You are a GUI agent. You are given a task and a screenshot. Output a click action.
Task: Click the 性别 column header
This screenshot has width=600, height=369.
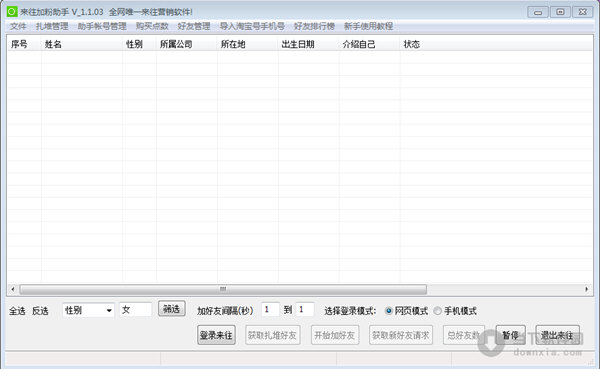pos(139,44)
